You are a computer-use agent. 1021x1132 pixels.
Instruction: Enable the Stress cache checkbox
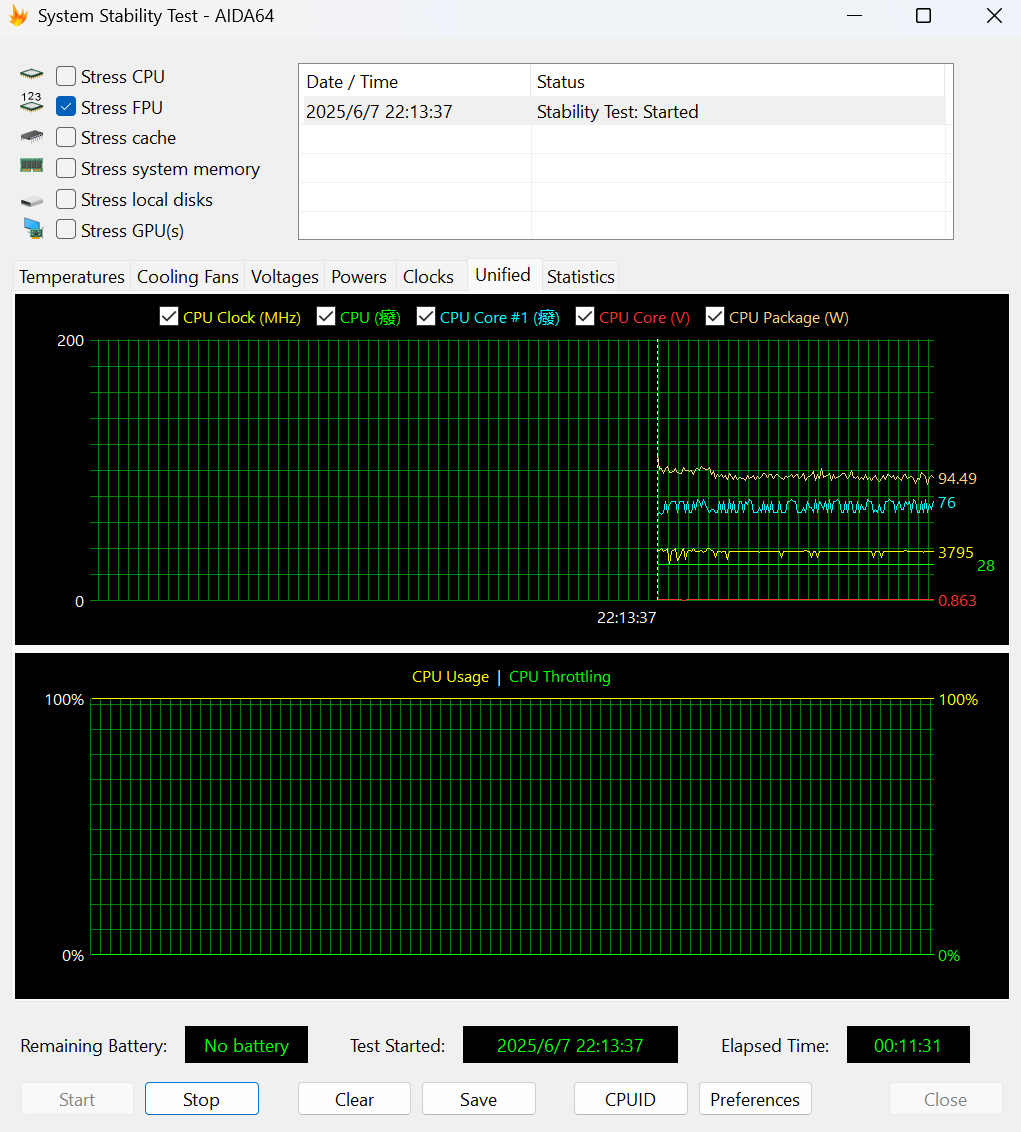click(x=66, y=137)
